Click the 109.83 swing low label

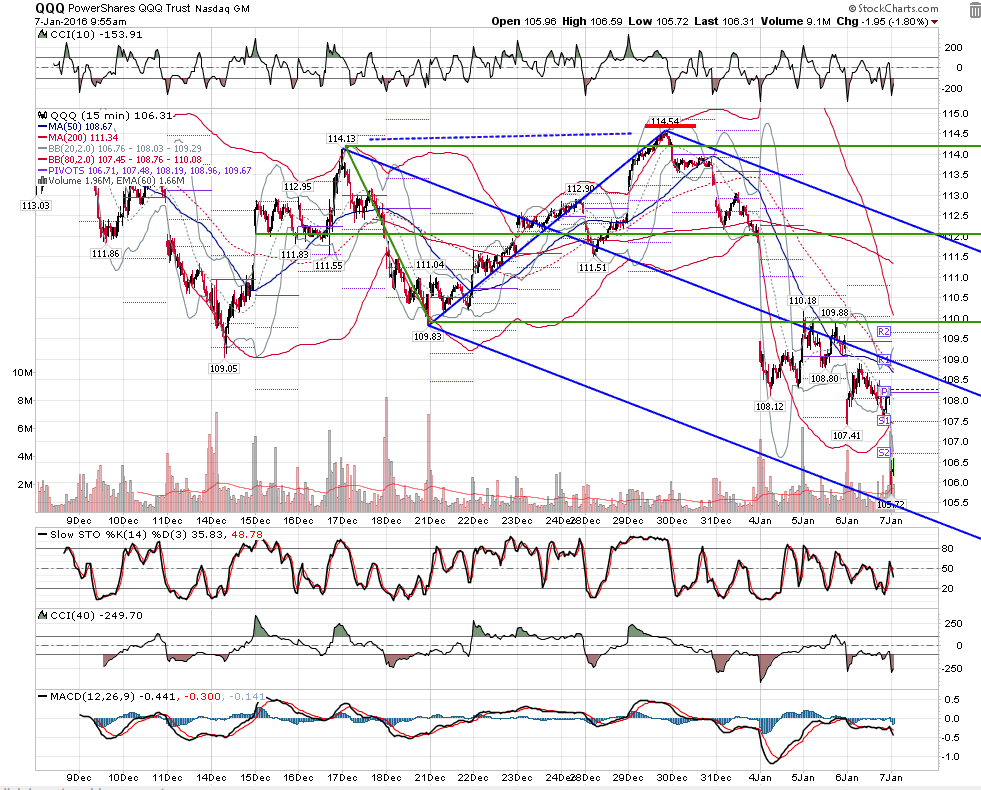427,336
